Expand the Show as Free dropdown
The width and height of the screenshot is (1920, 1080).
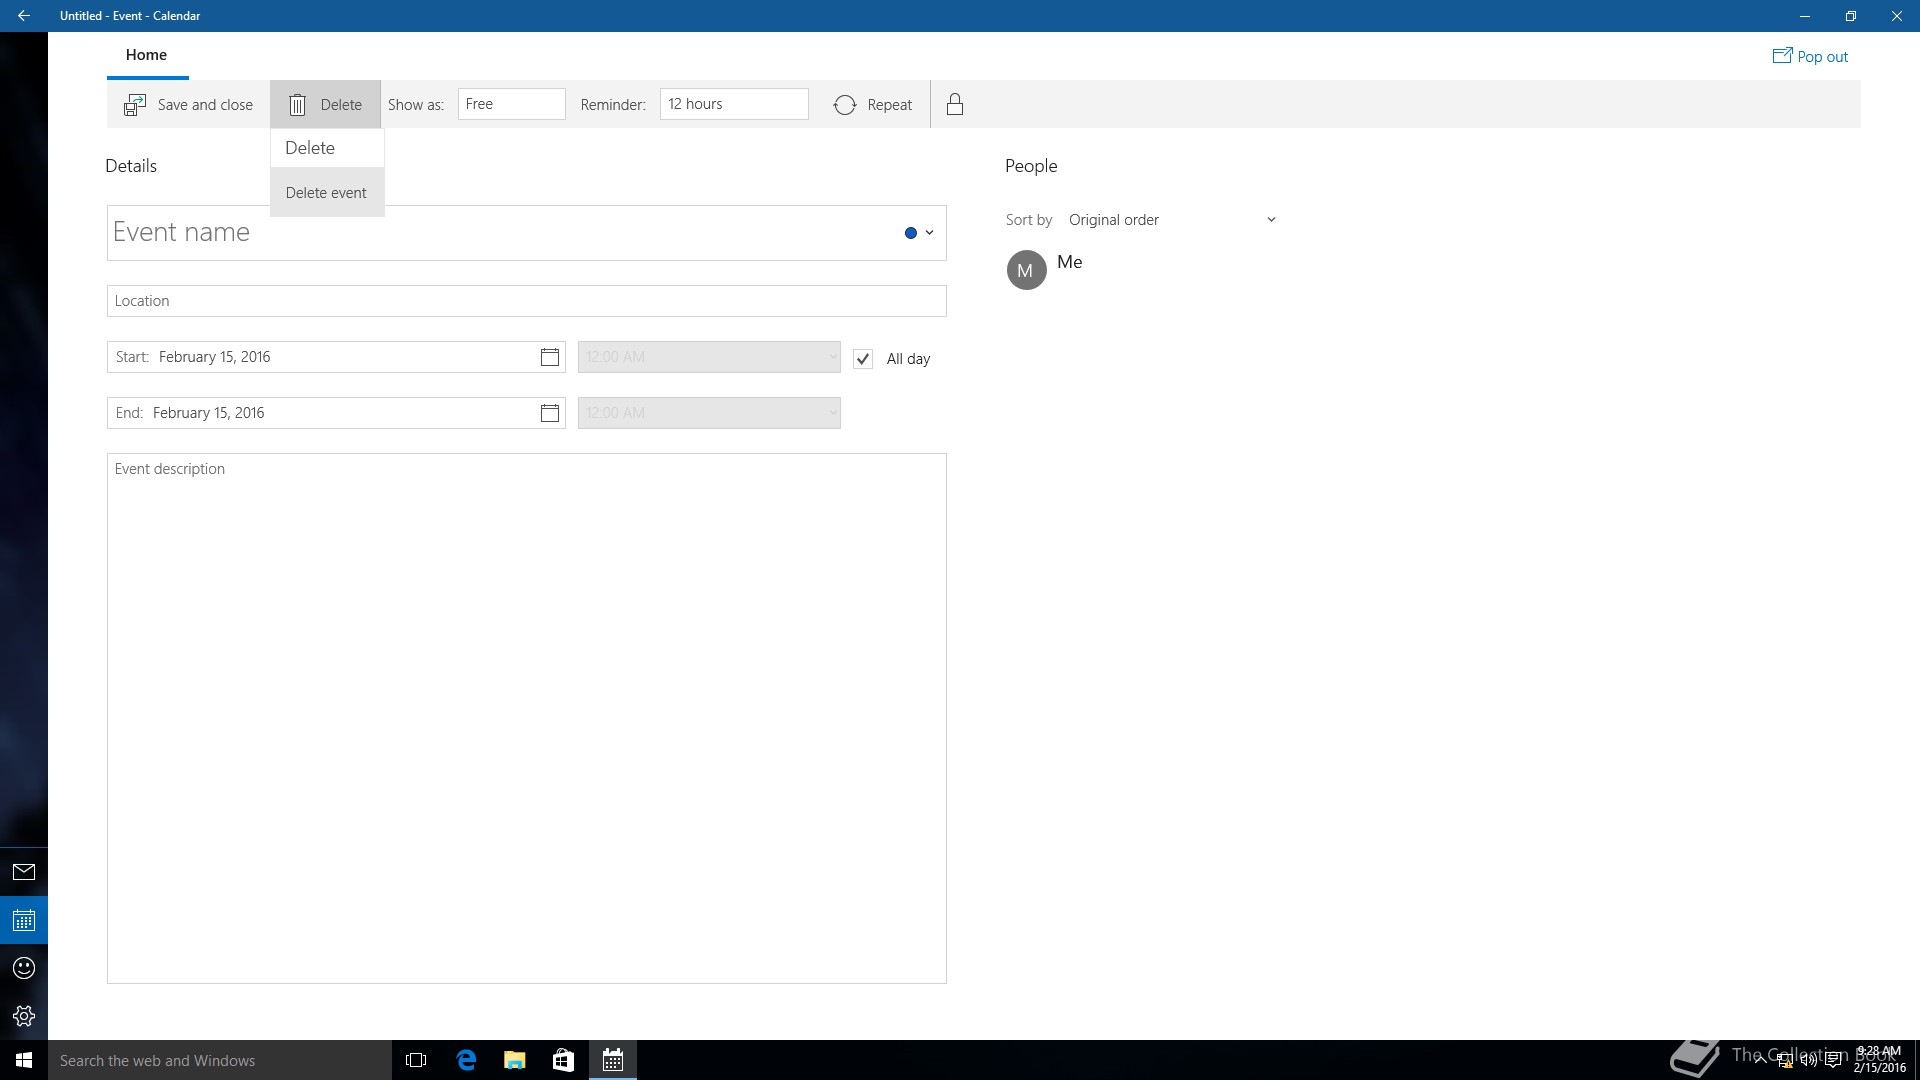click(x=511, y=104)
